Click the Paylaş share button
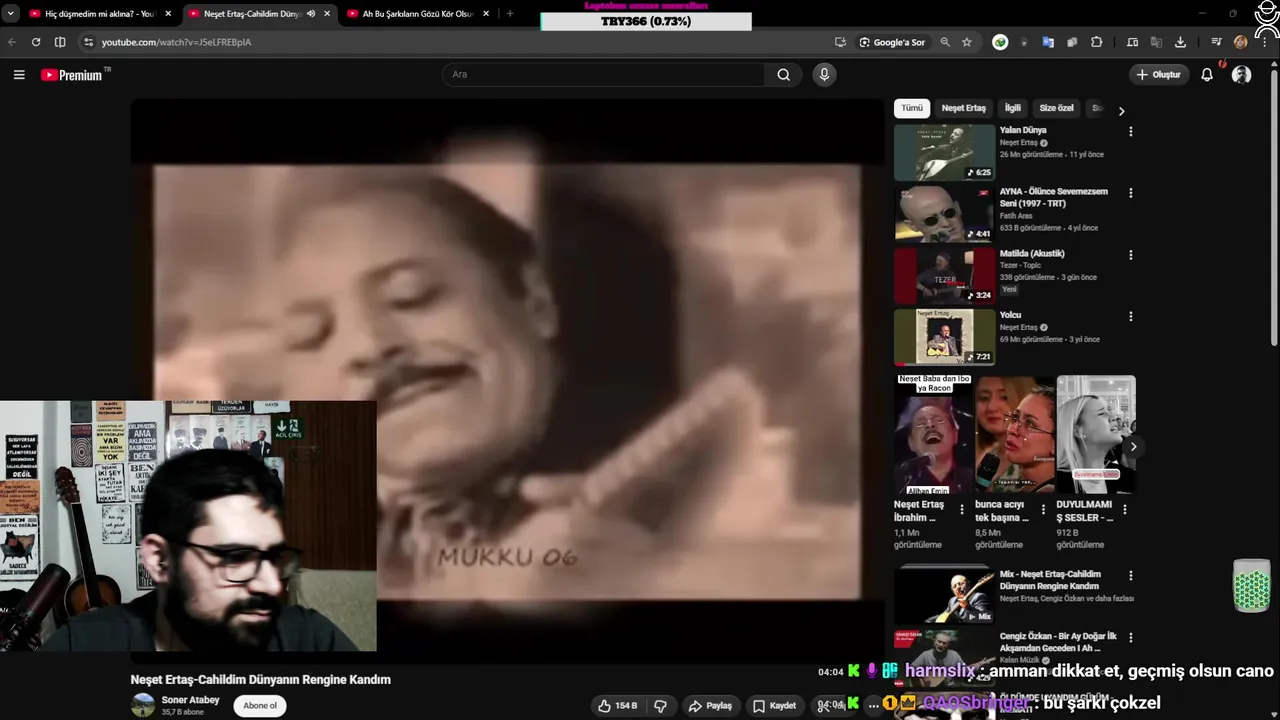Image resolution: width=1280 pixels, height=720 pixels. (x=710, y=706)
